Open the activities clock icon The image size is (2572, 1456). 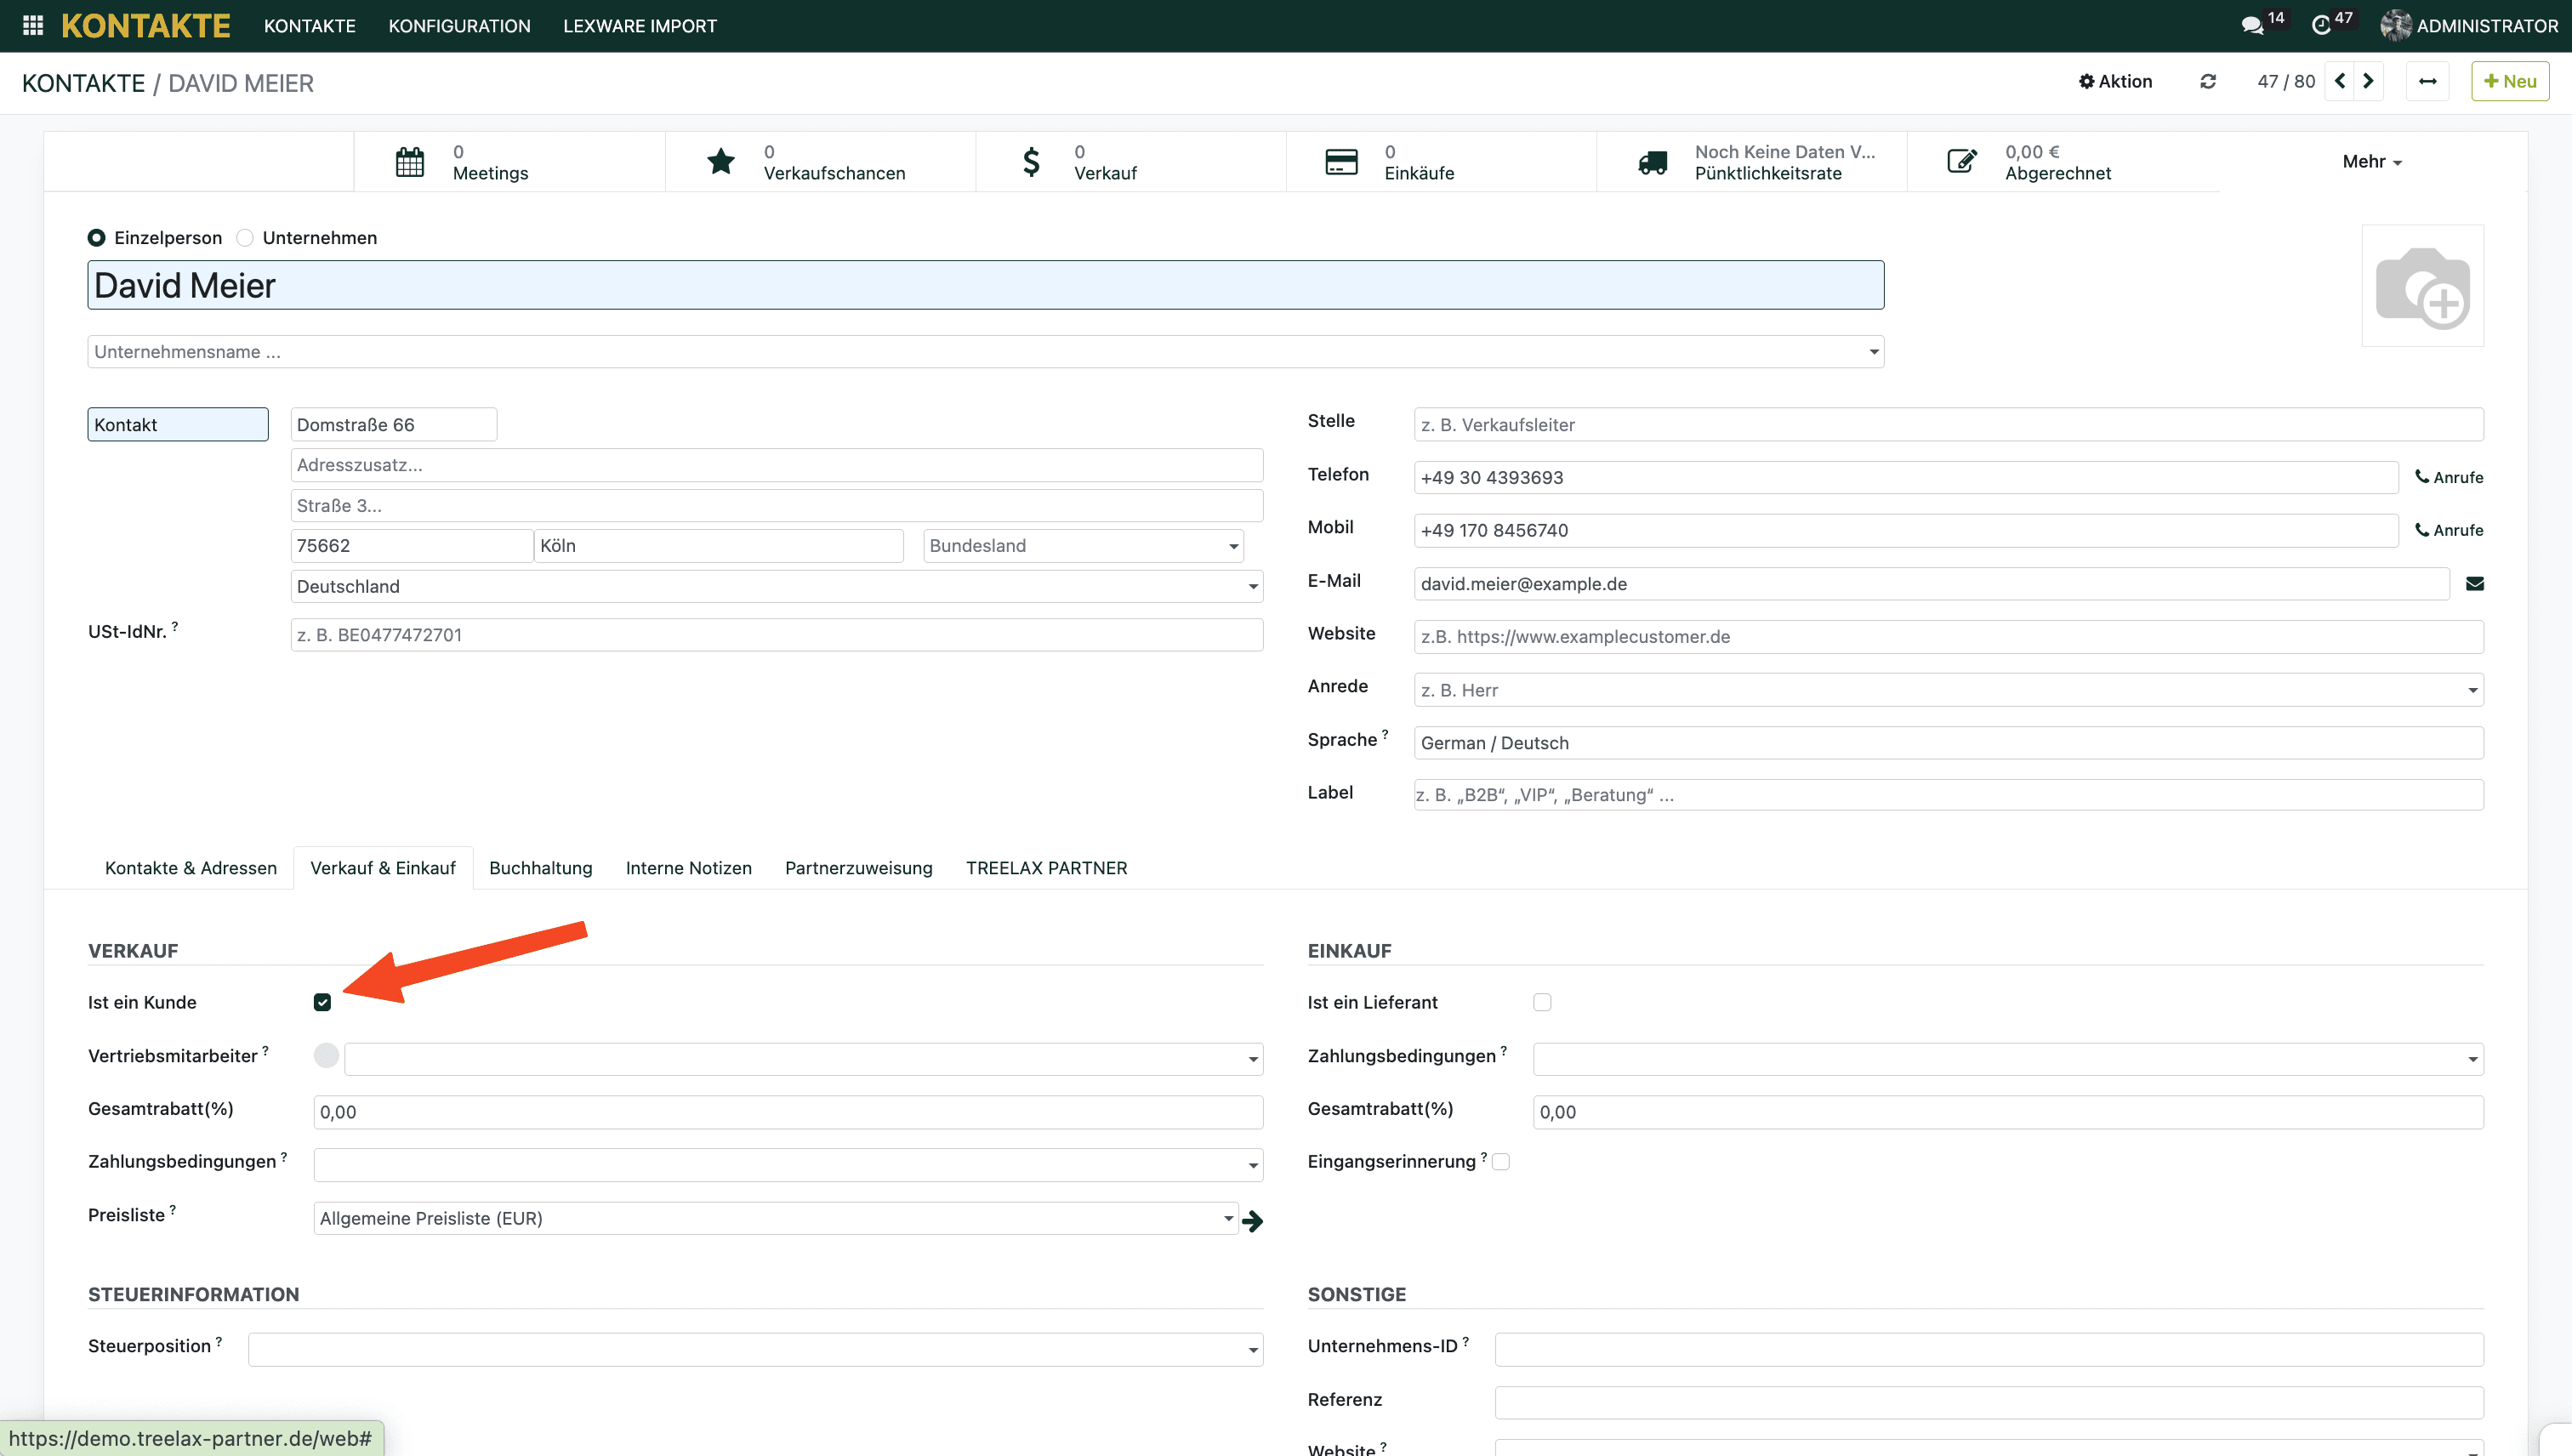2321,26
